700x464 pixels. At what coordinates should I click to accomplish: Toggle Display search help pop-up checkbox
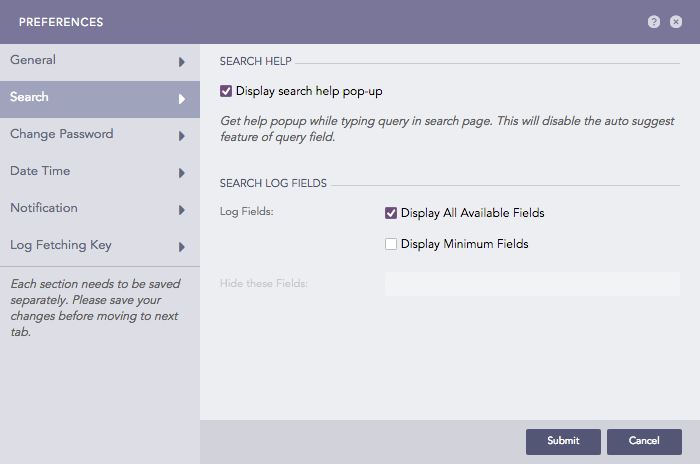click(x=226, y=91)
